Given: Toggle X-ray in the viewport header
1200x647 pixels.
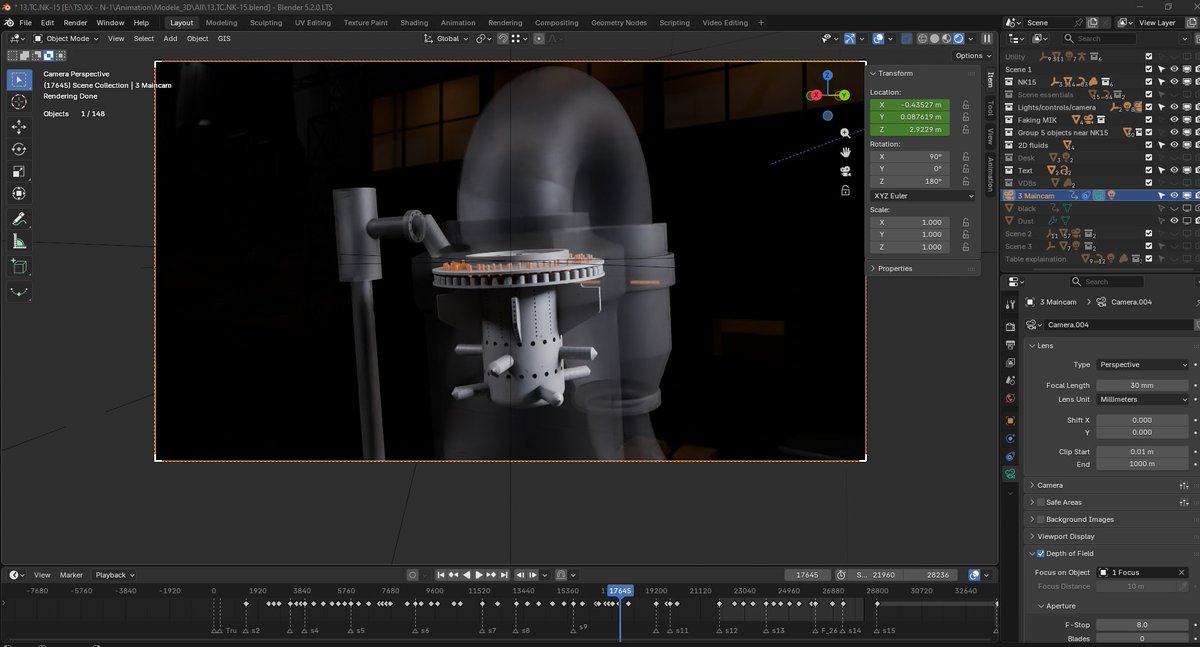Looking at the screenshot, I should (x=905, y=38).
